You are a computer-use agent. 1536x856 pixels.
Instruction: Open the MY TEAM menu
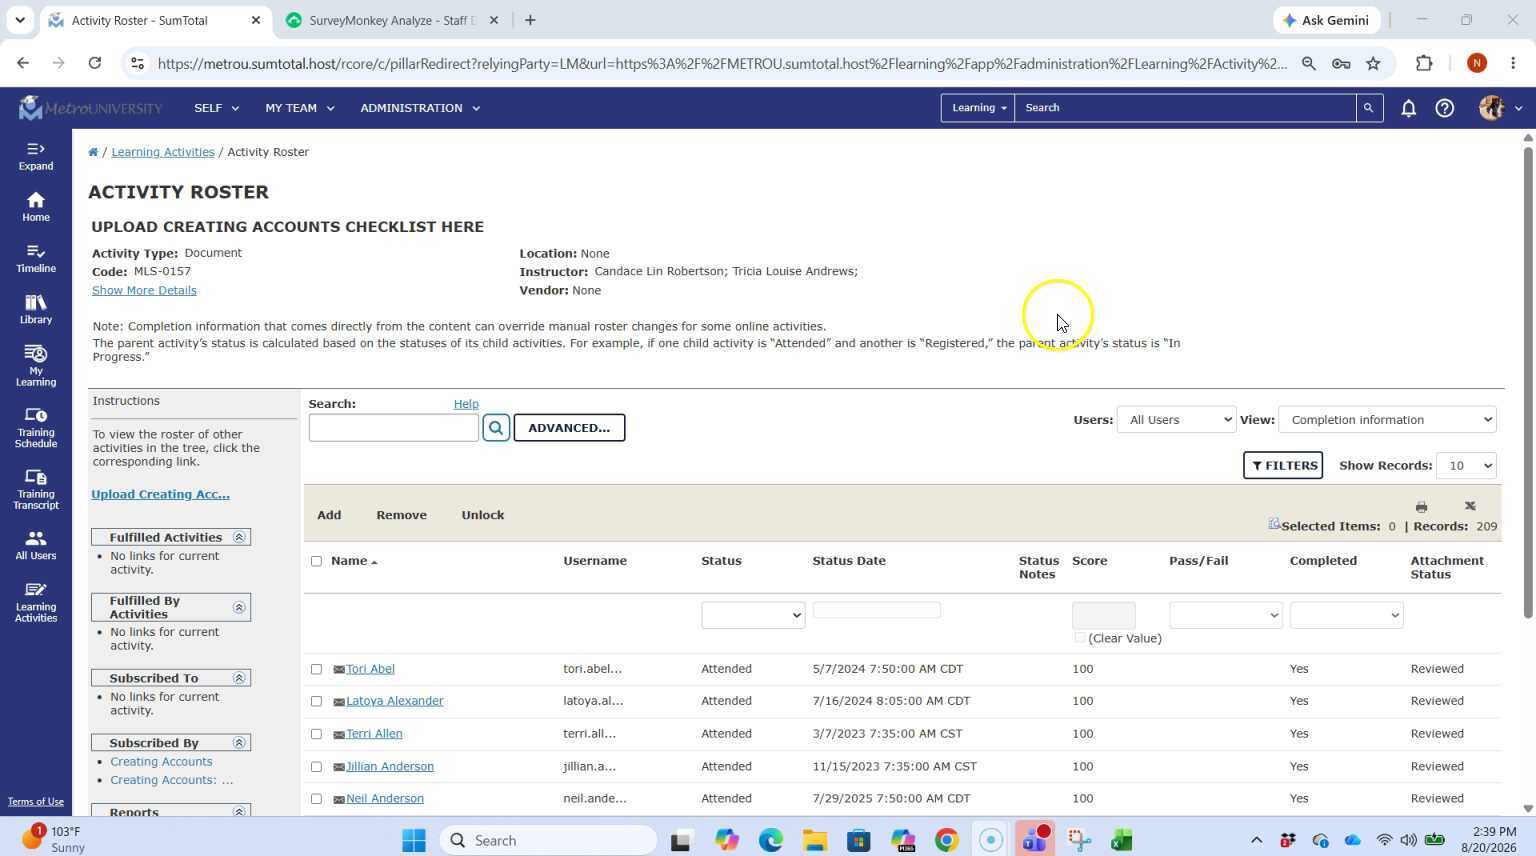click(x=299, y=108)
